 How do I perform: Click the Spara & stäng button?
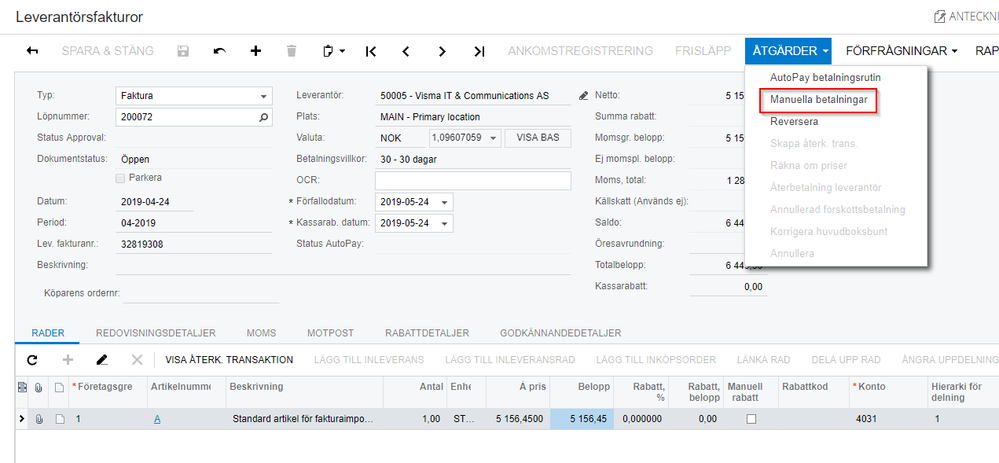pos(108,51)
